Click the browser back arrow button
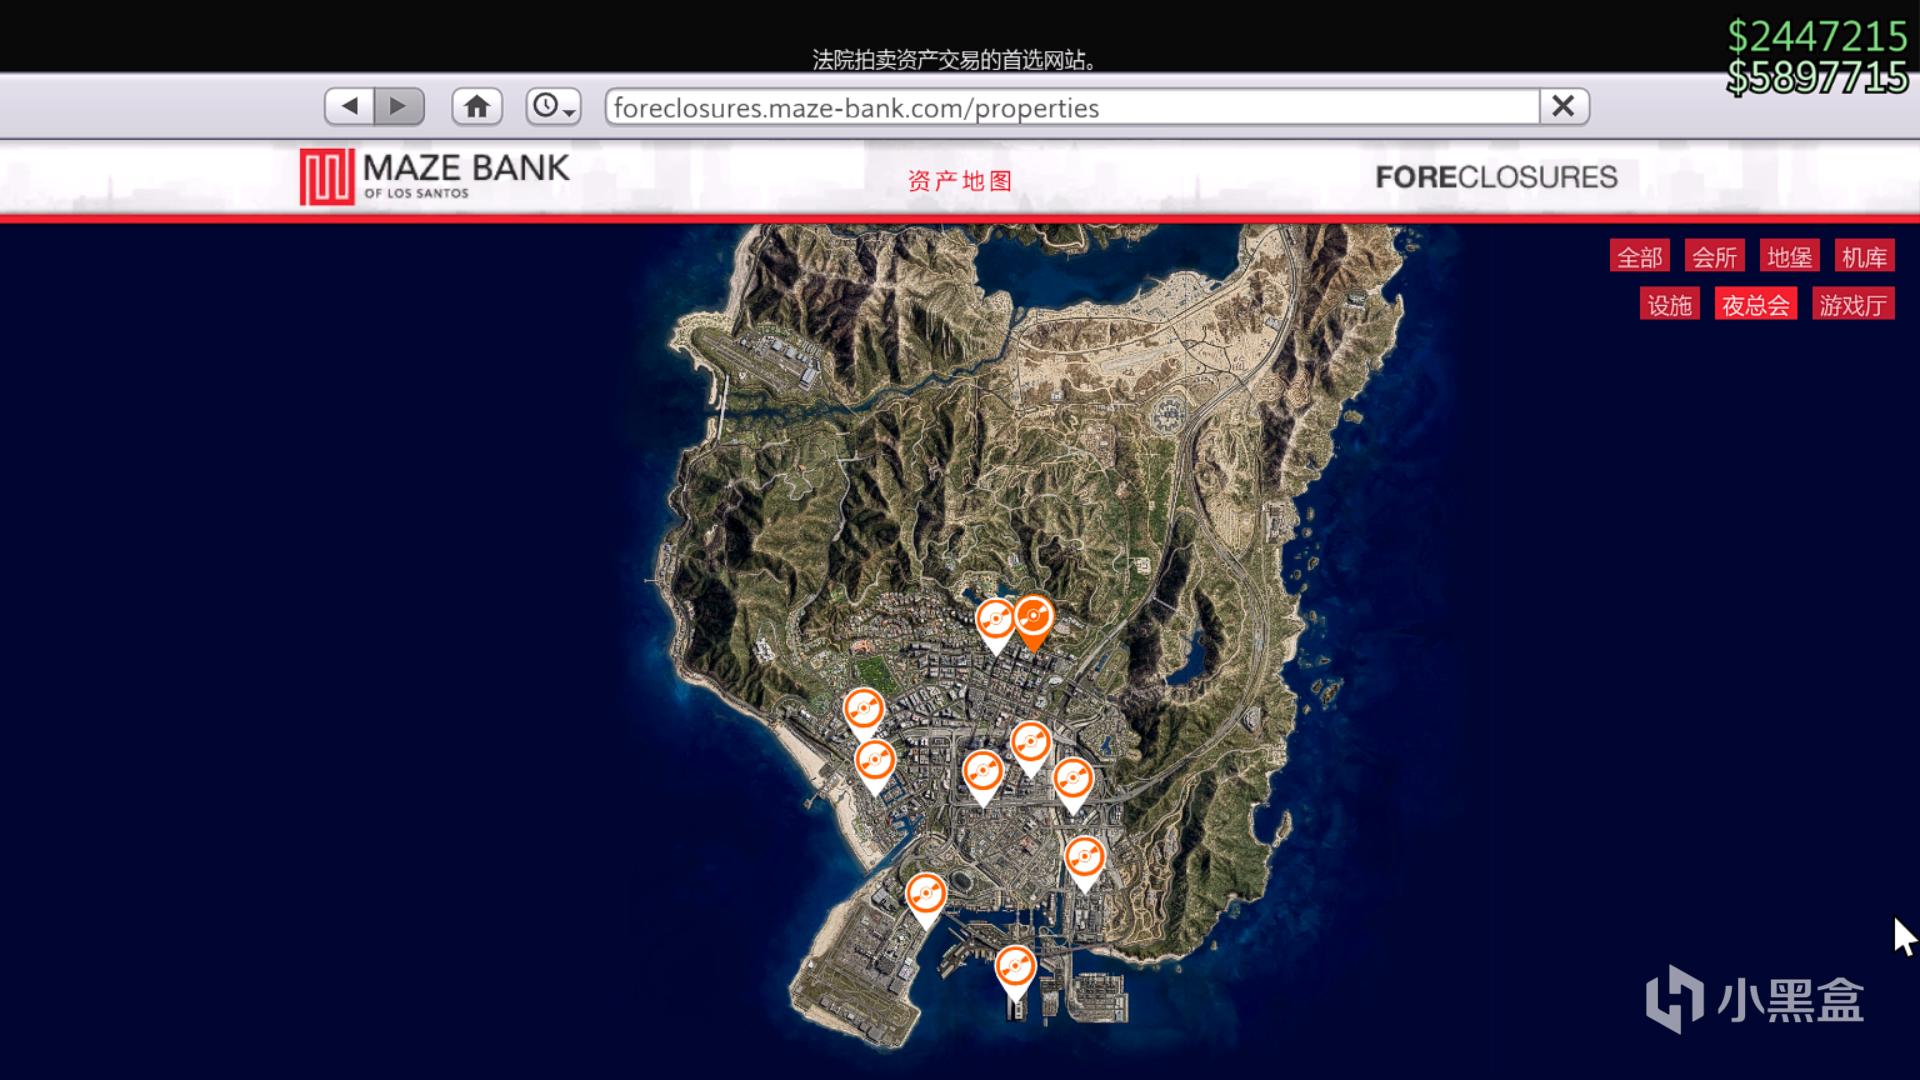 (x=349, y=106)
